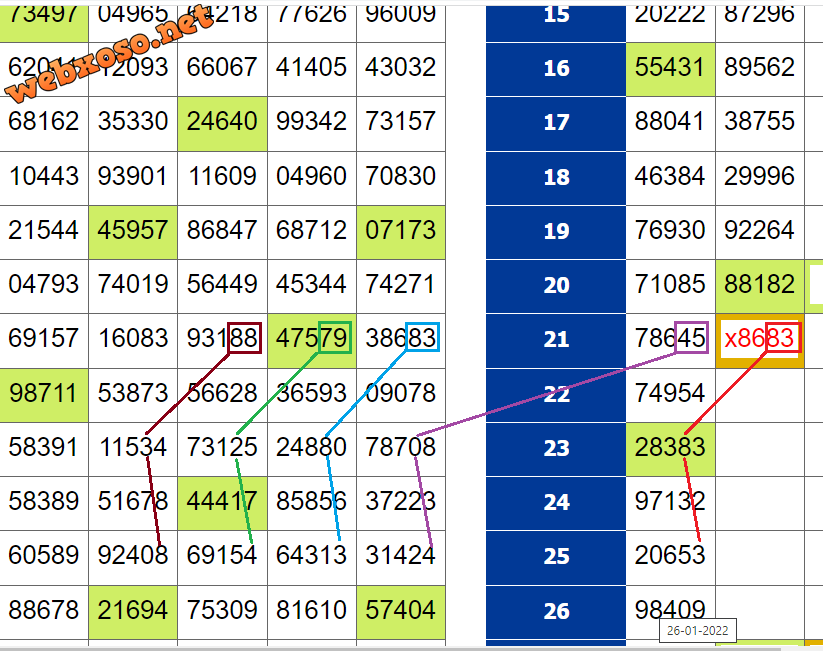Click the green highlighted cell 28383
This screenshot has height=651, width=823.
pos(670,447)
